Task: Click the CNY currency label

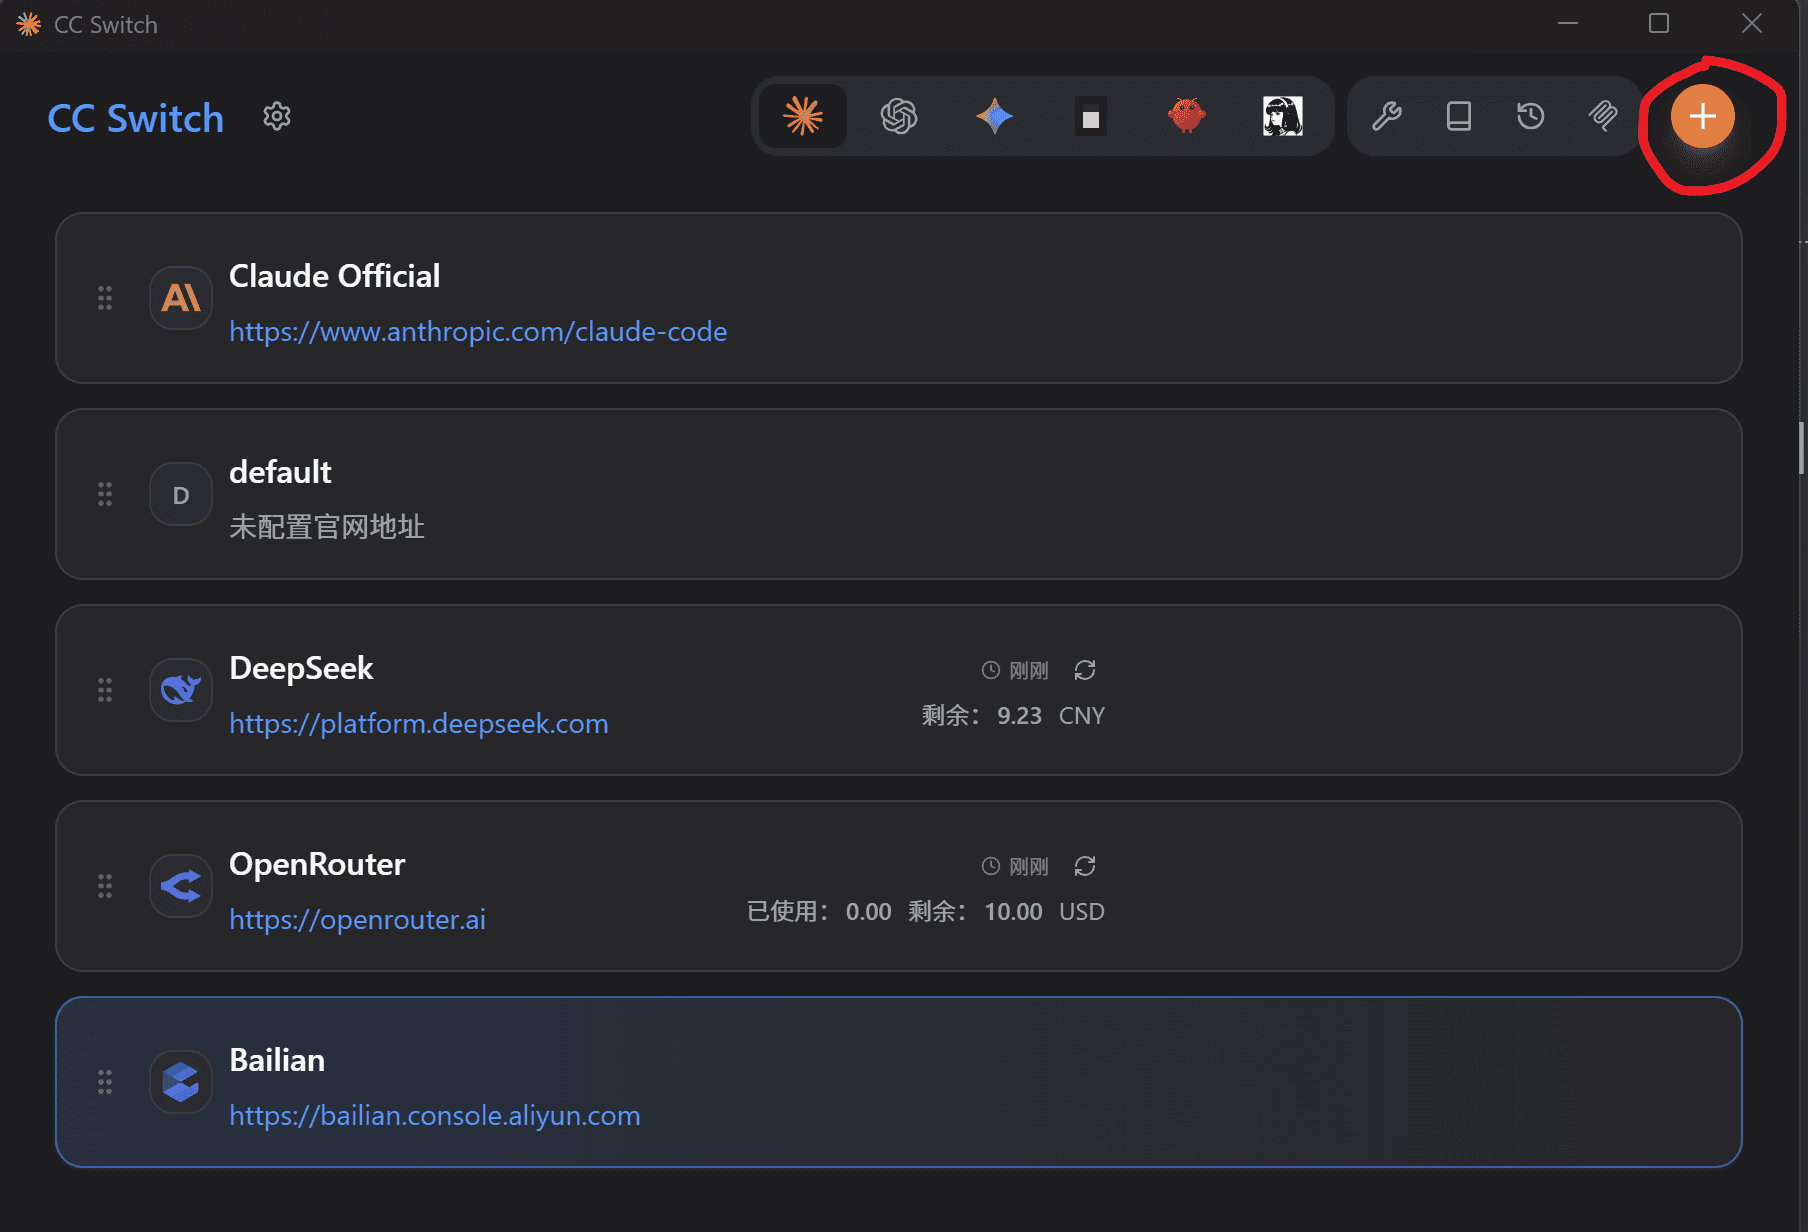Action: pos(1082,716)
